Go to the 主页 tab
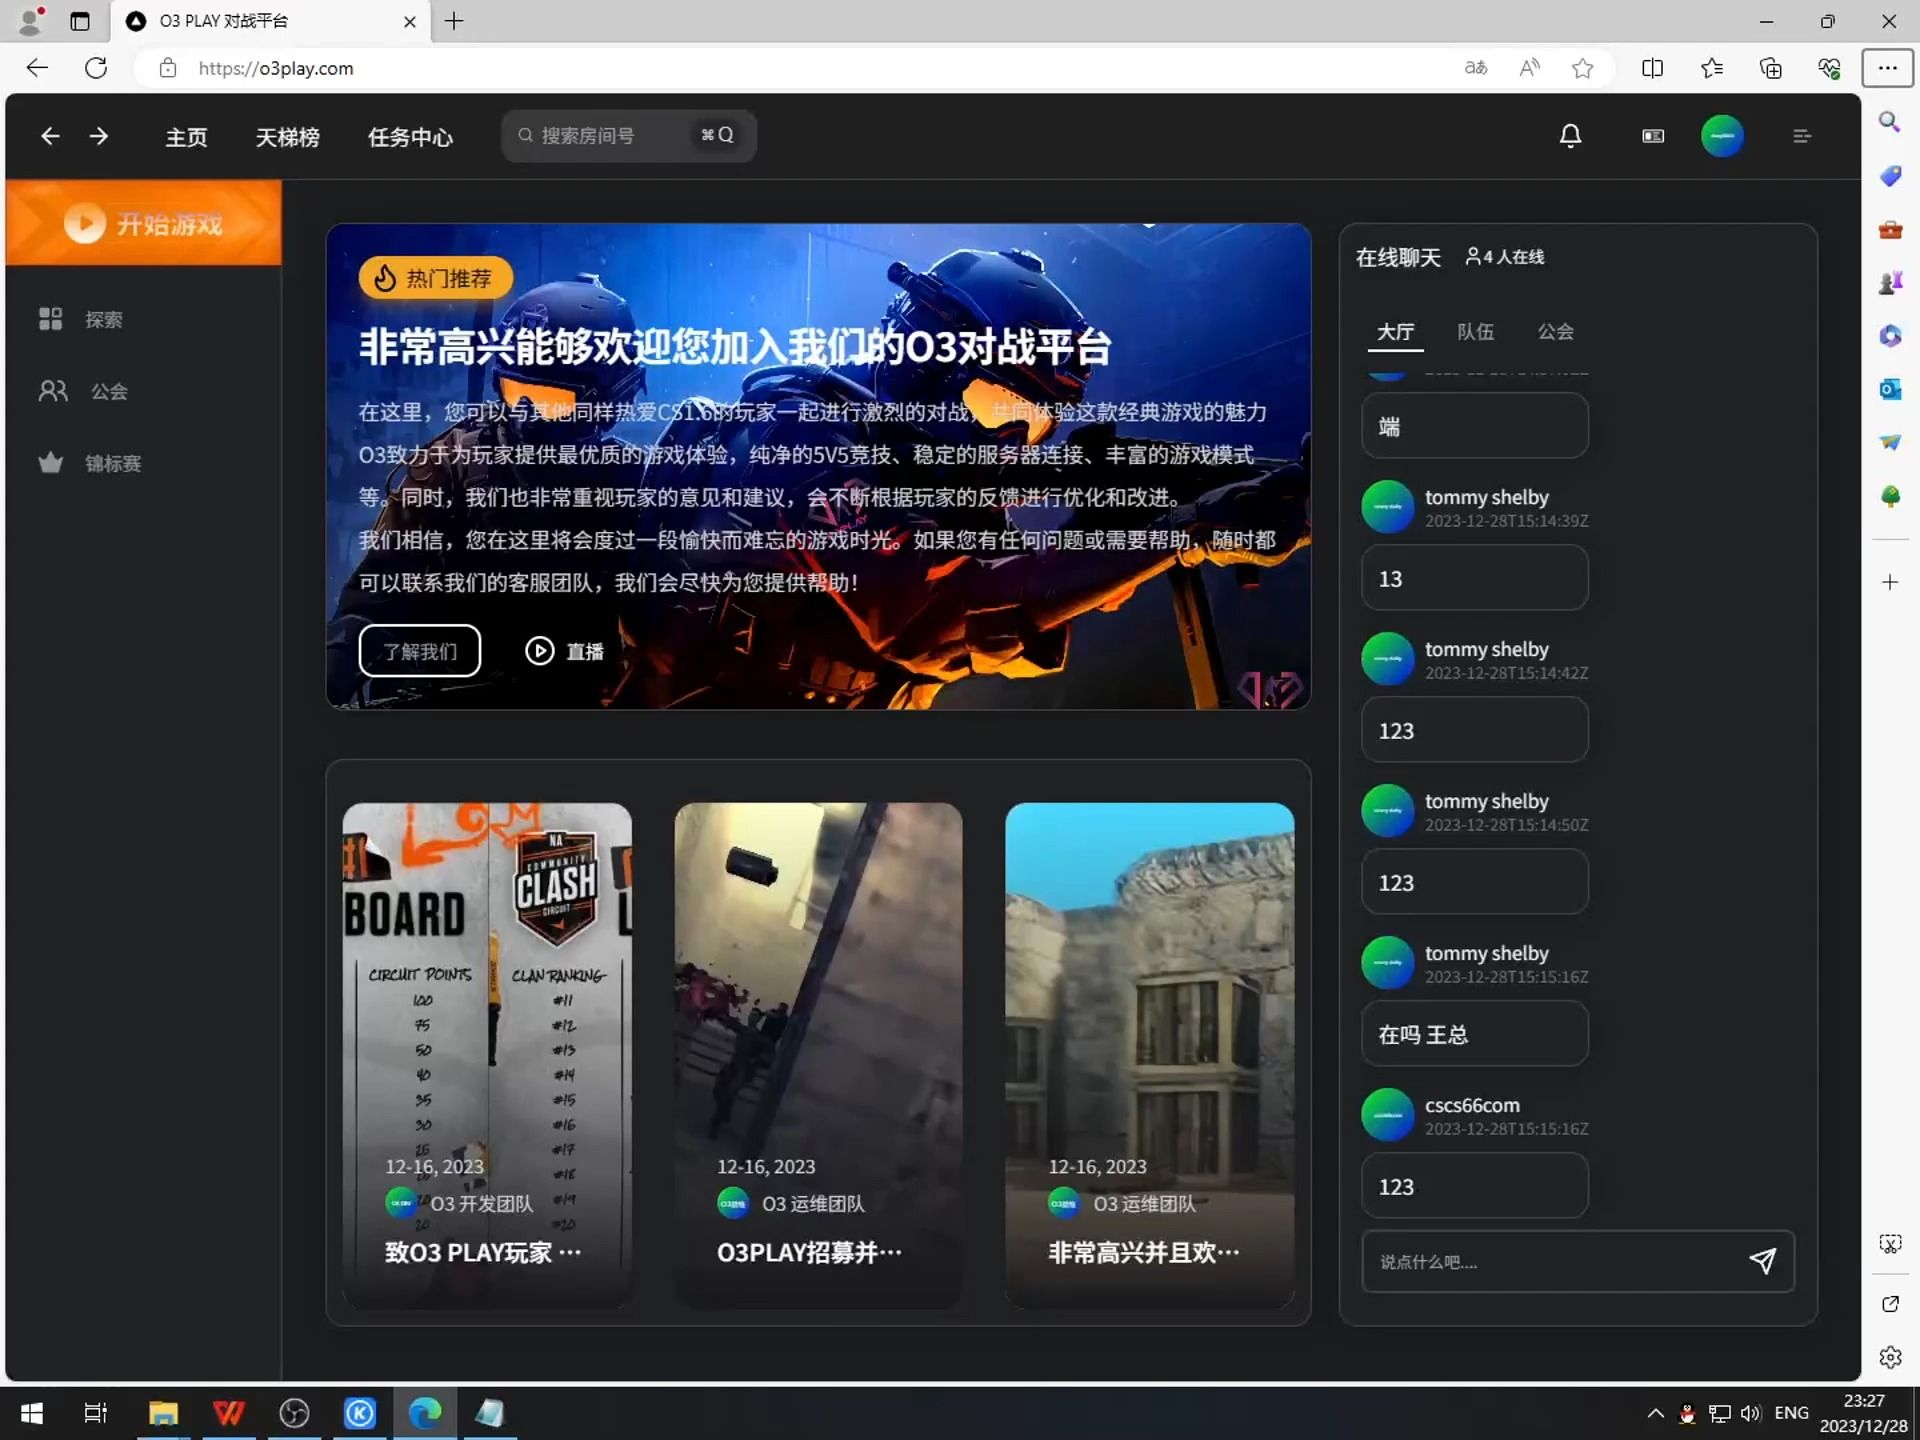The image size is (1920, 1440). click(186, 137)
